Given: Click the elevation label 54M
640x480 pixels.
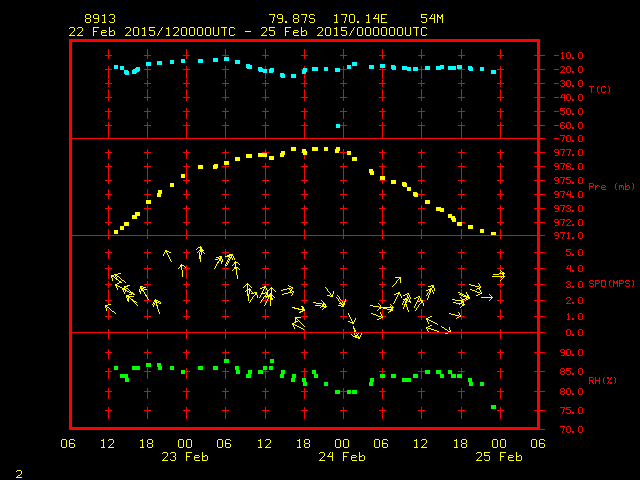Looking at the screenshot, I should click(x=432, y=19).
